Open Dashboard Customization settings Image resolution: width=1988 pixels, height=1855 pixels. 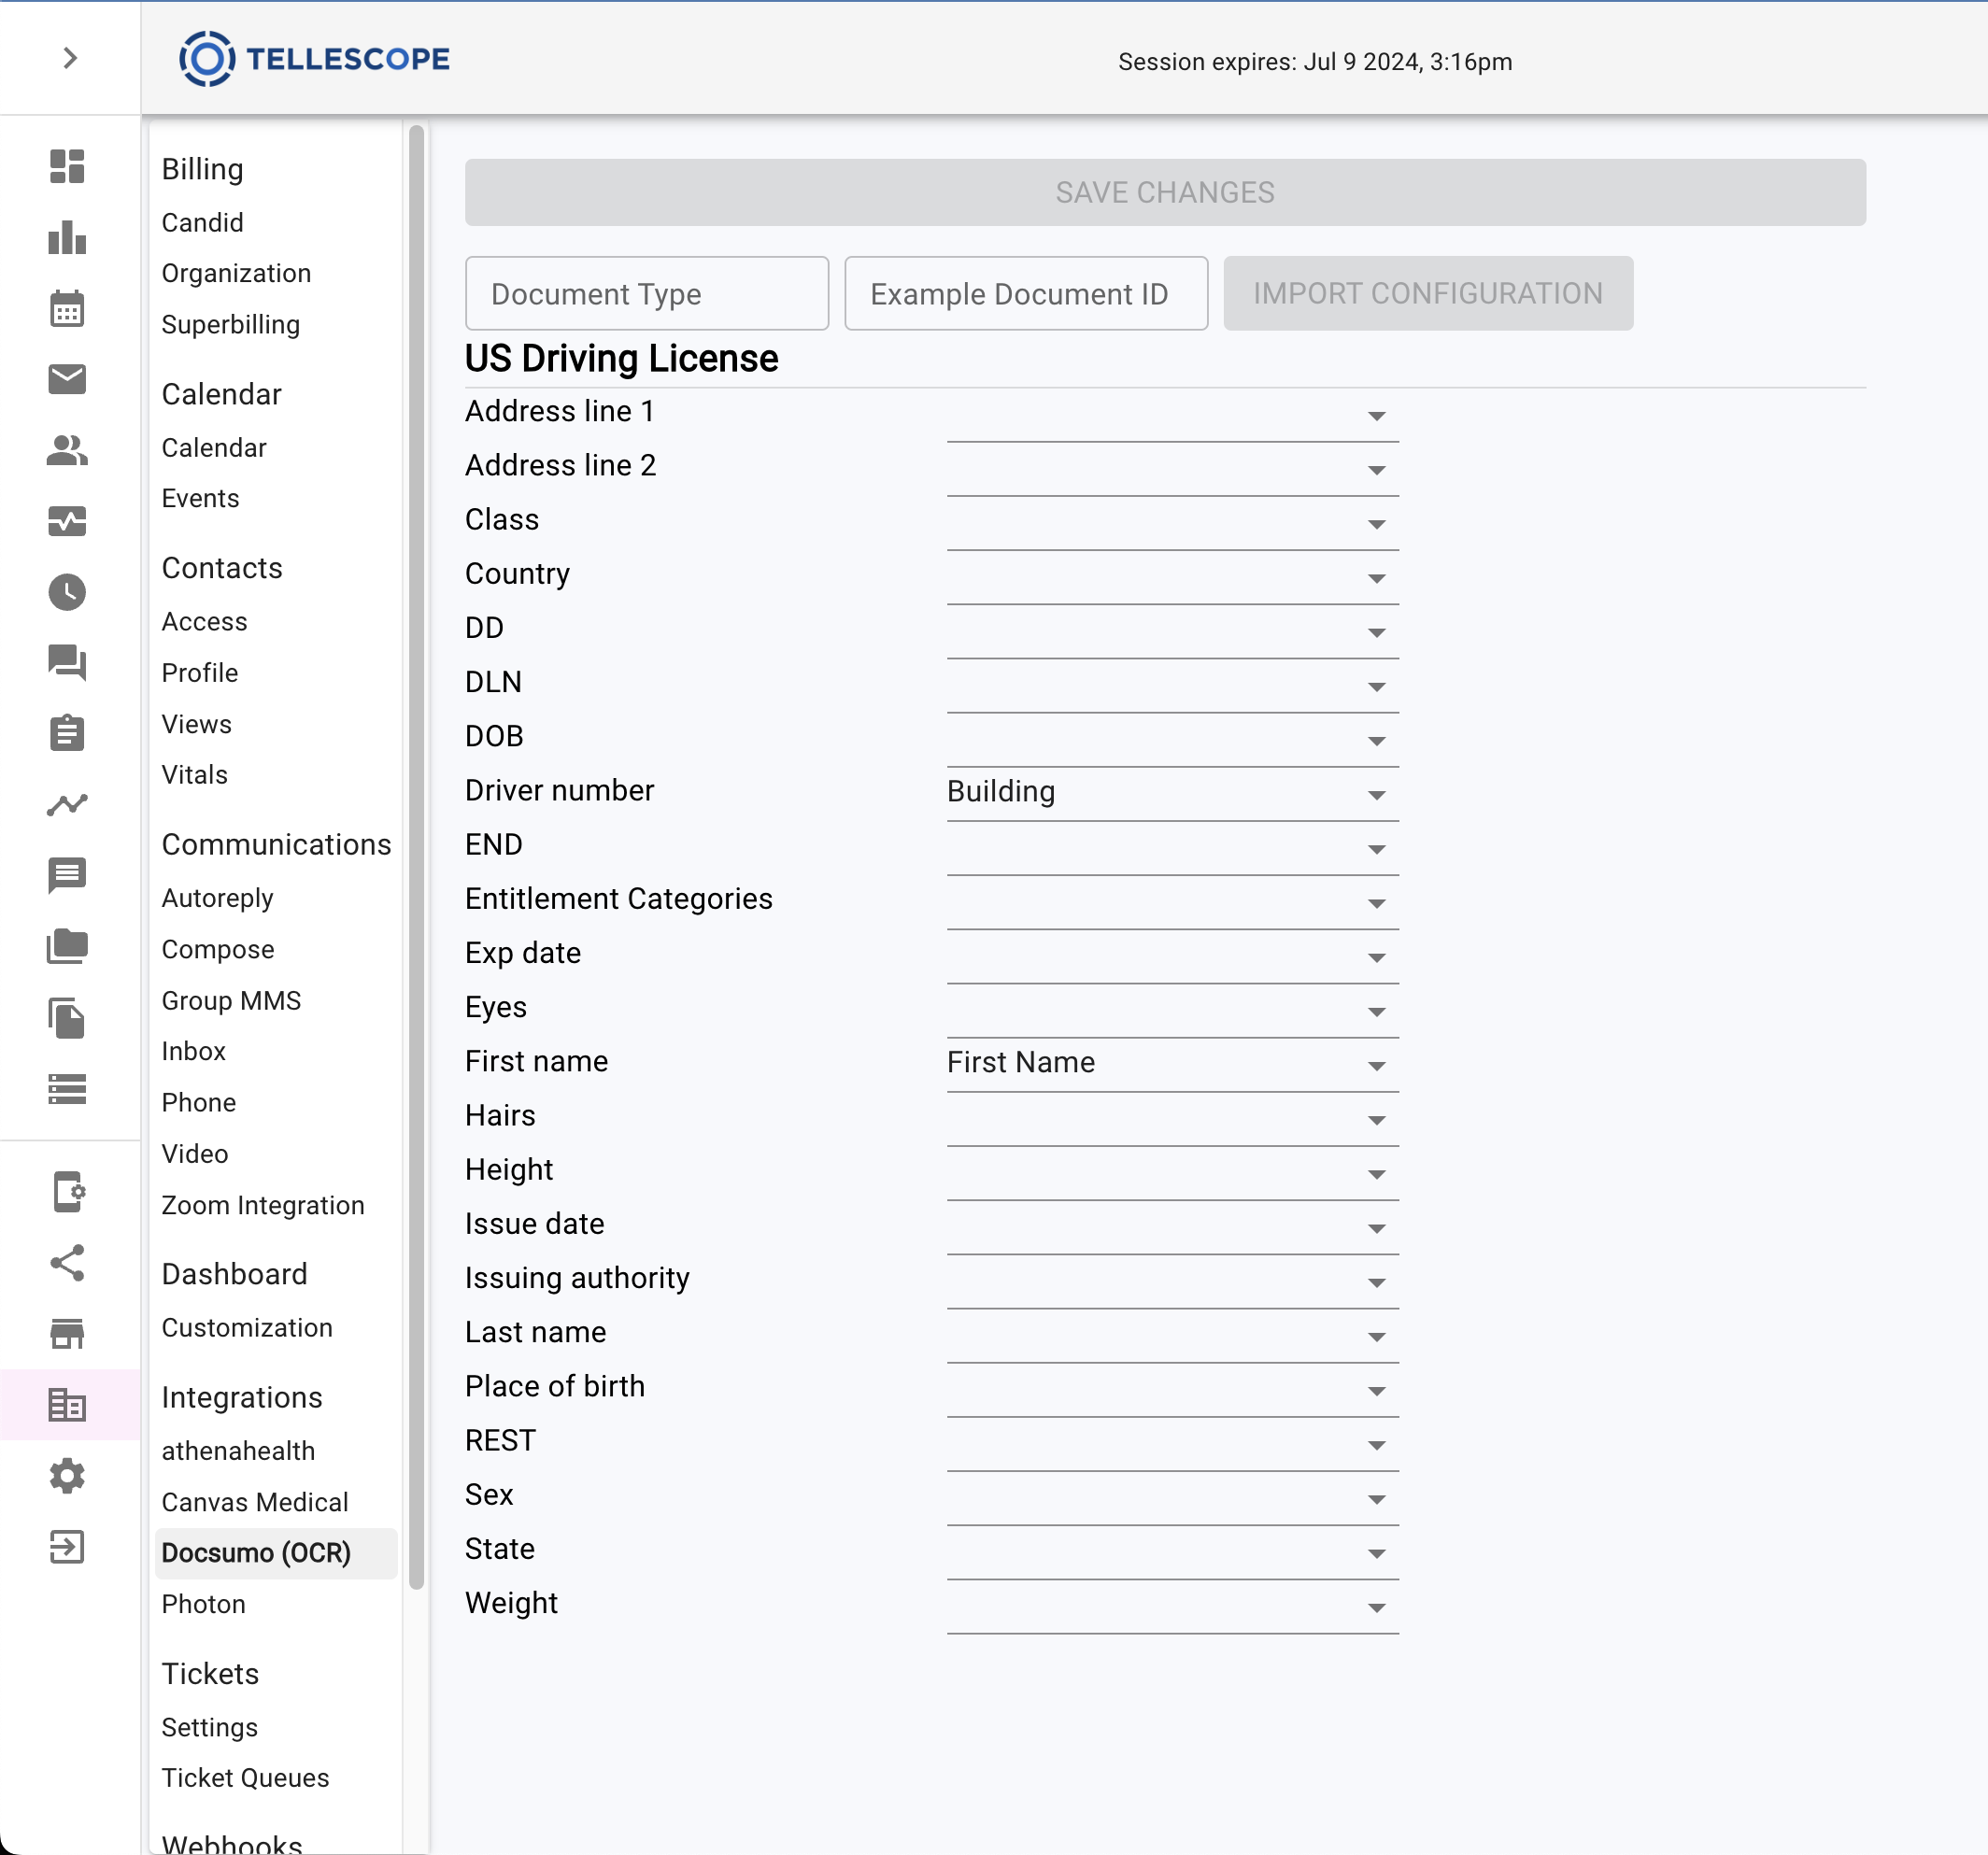247,1328
